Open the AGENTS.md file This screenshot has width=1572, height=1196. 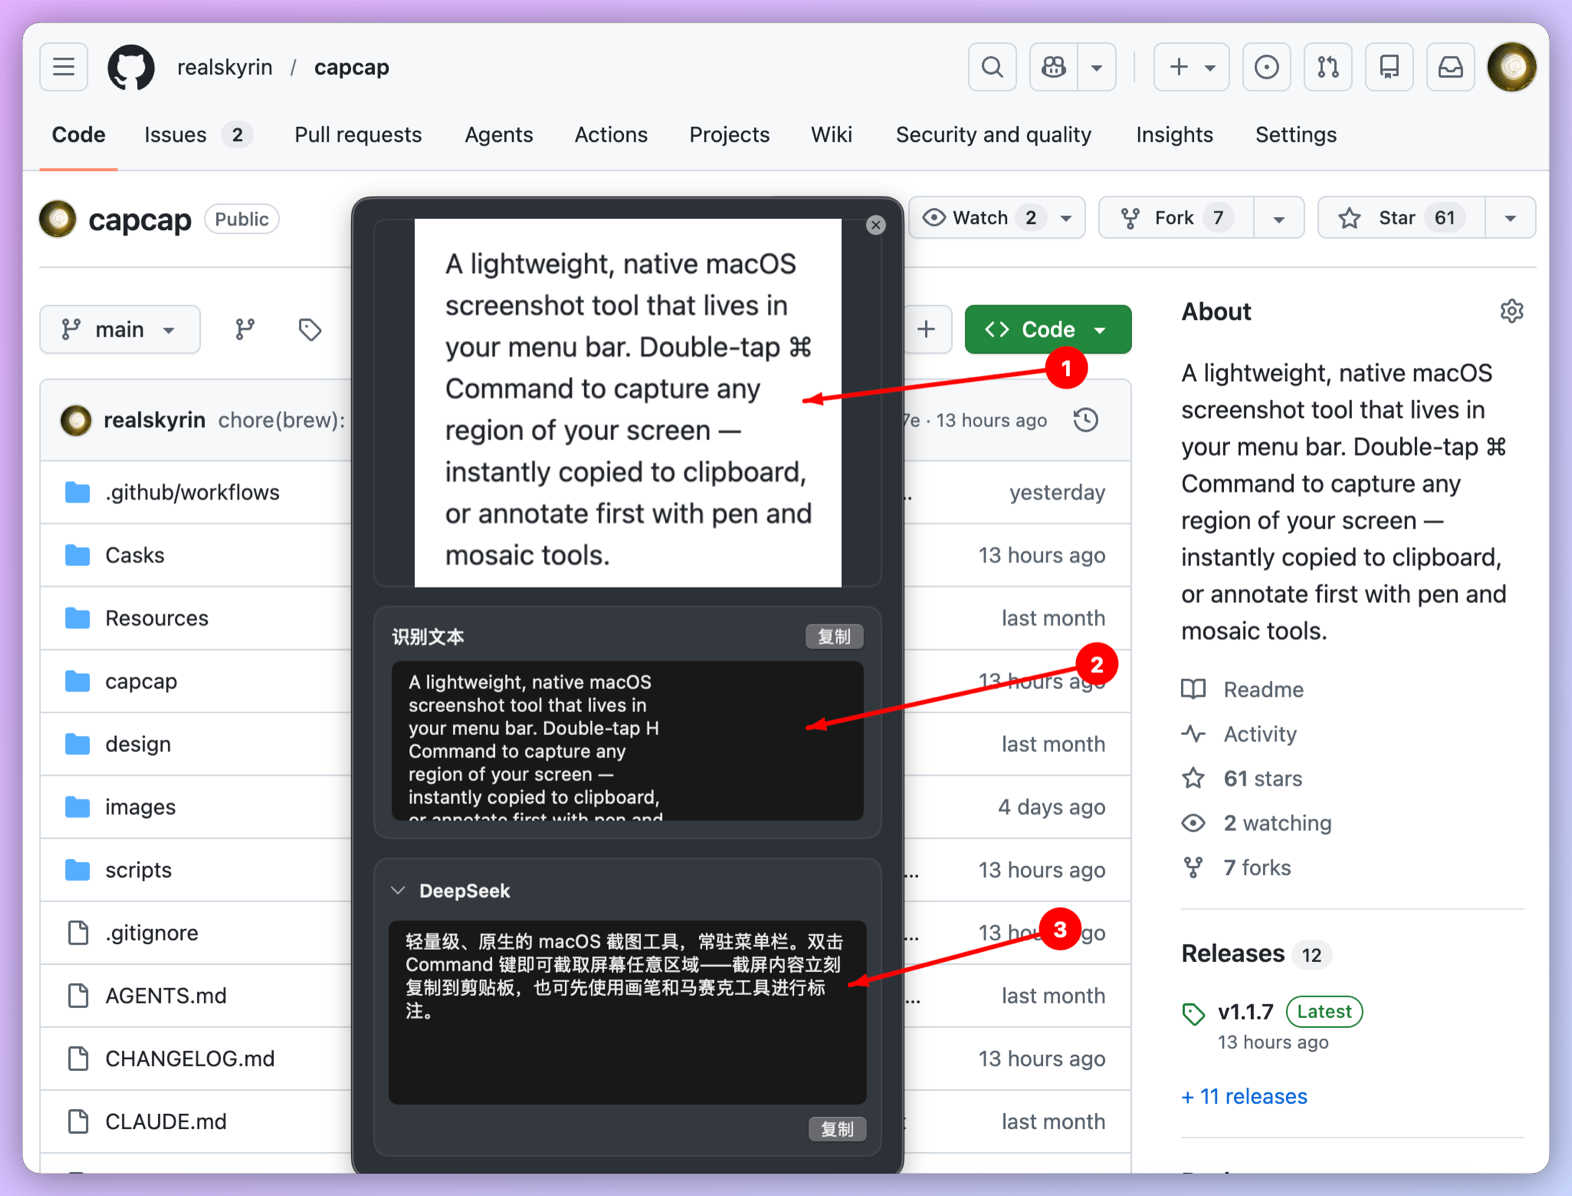(166, 996)
